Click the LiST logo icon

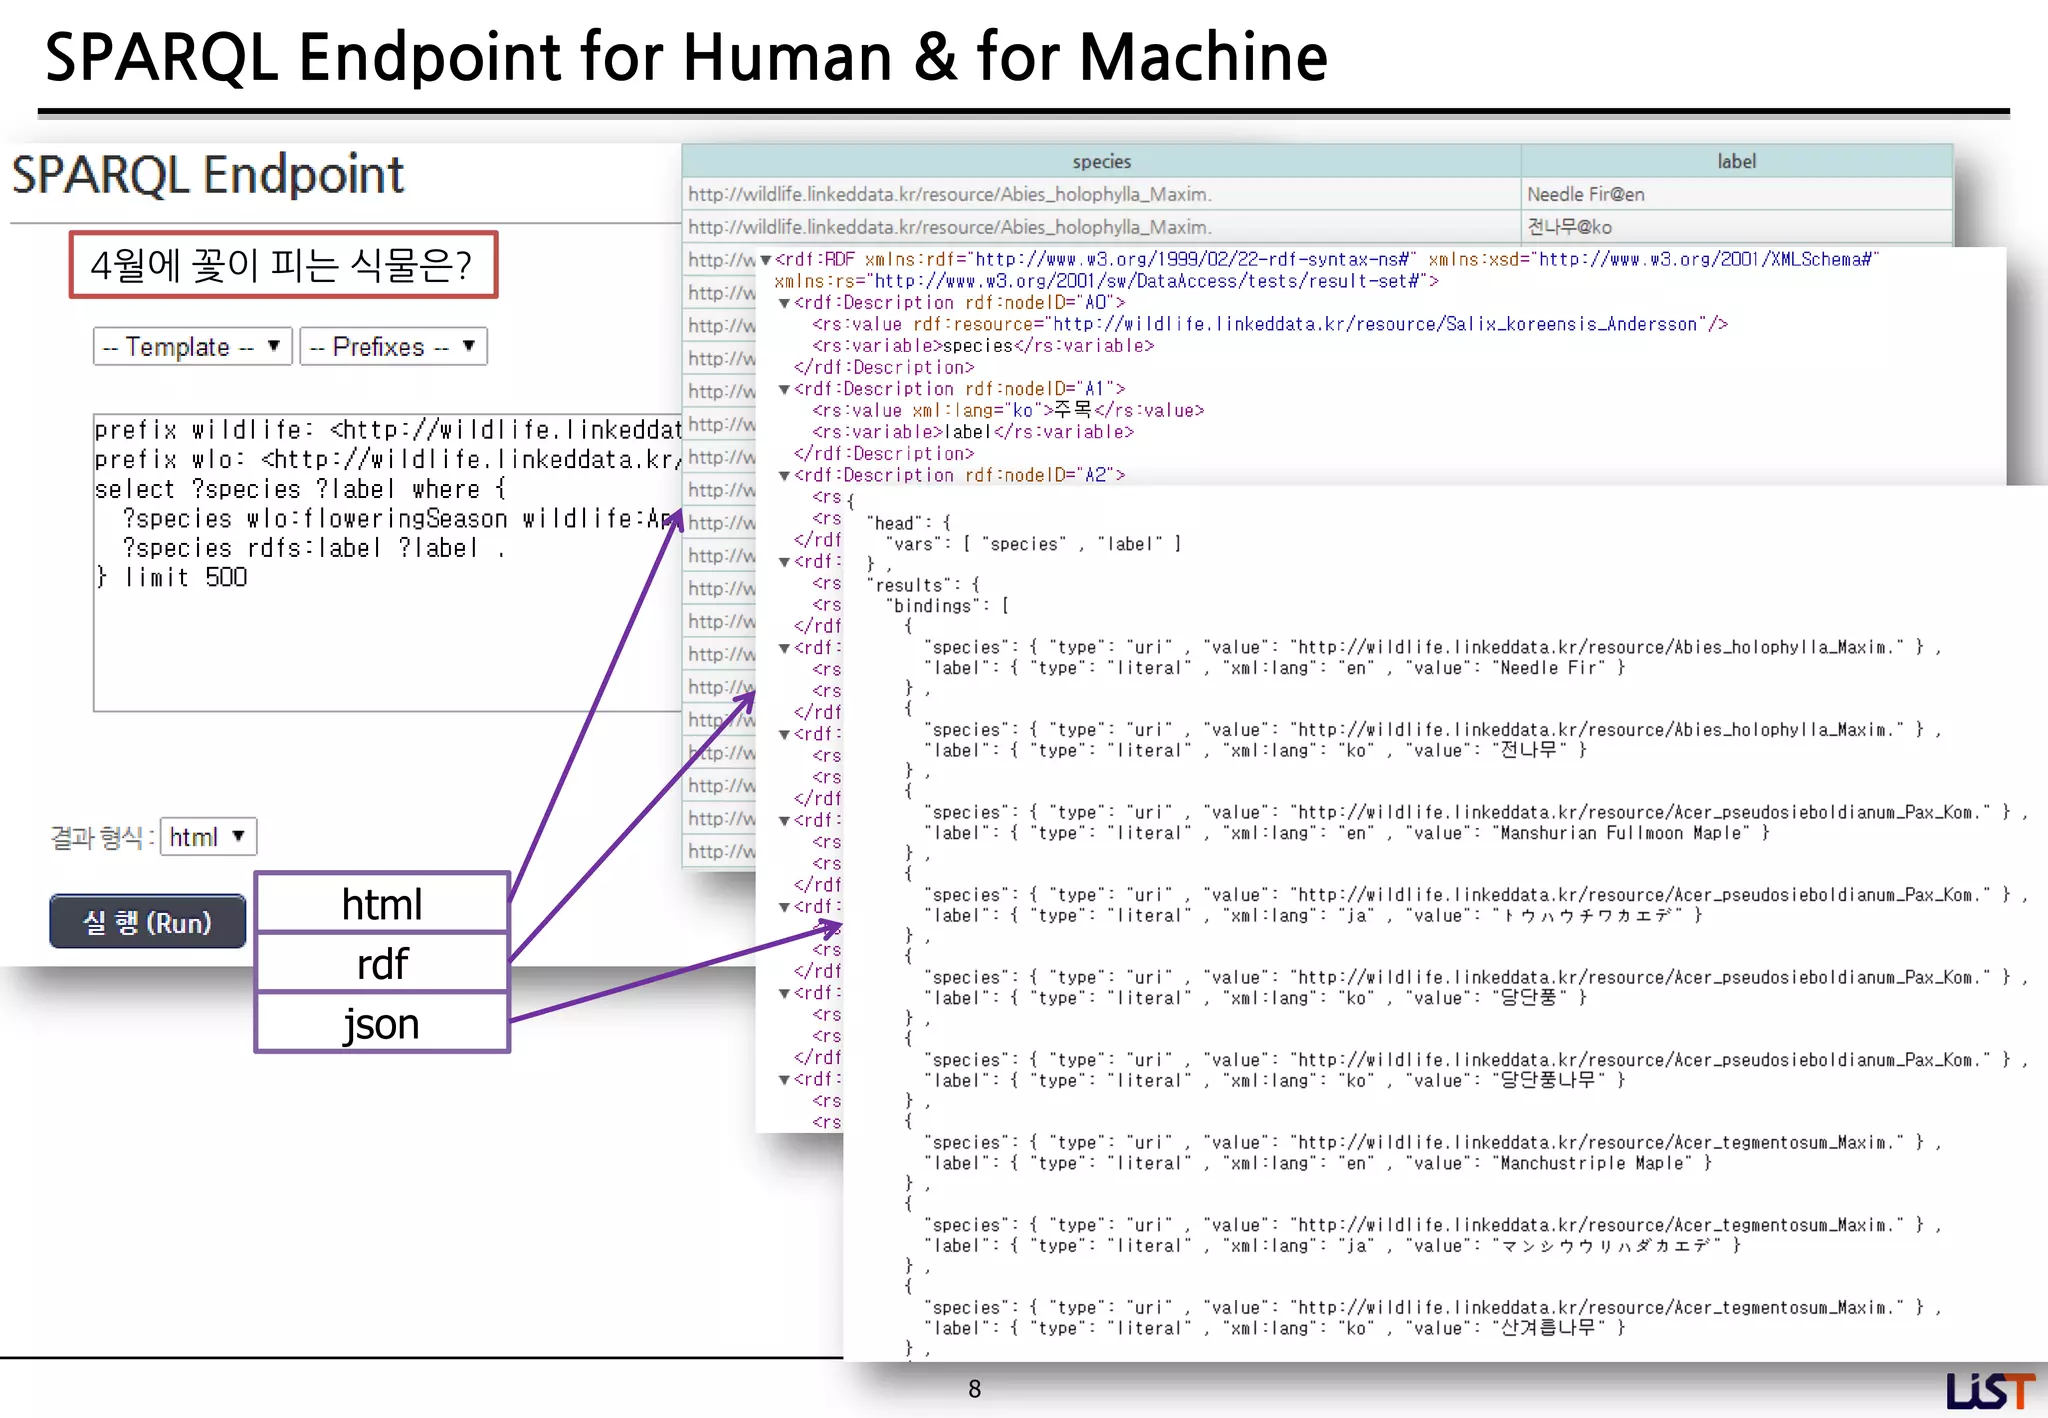[x=1989, y=1390]
